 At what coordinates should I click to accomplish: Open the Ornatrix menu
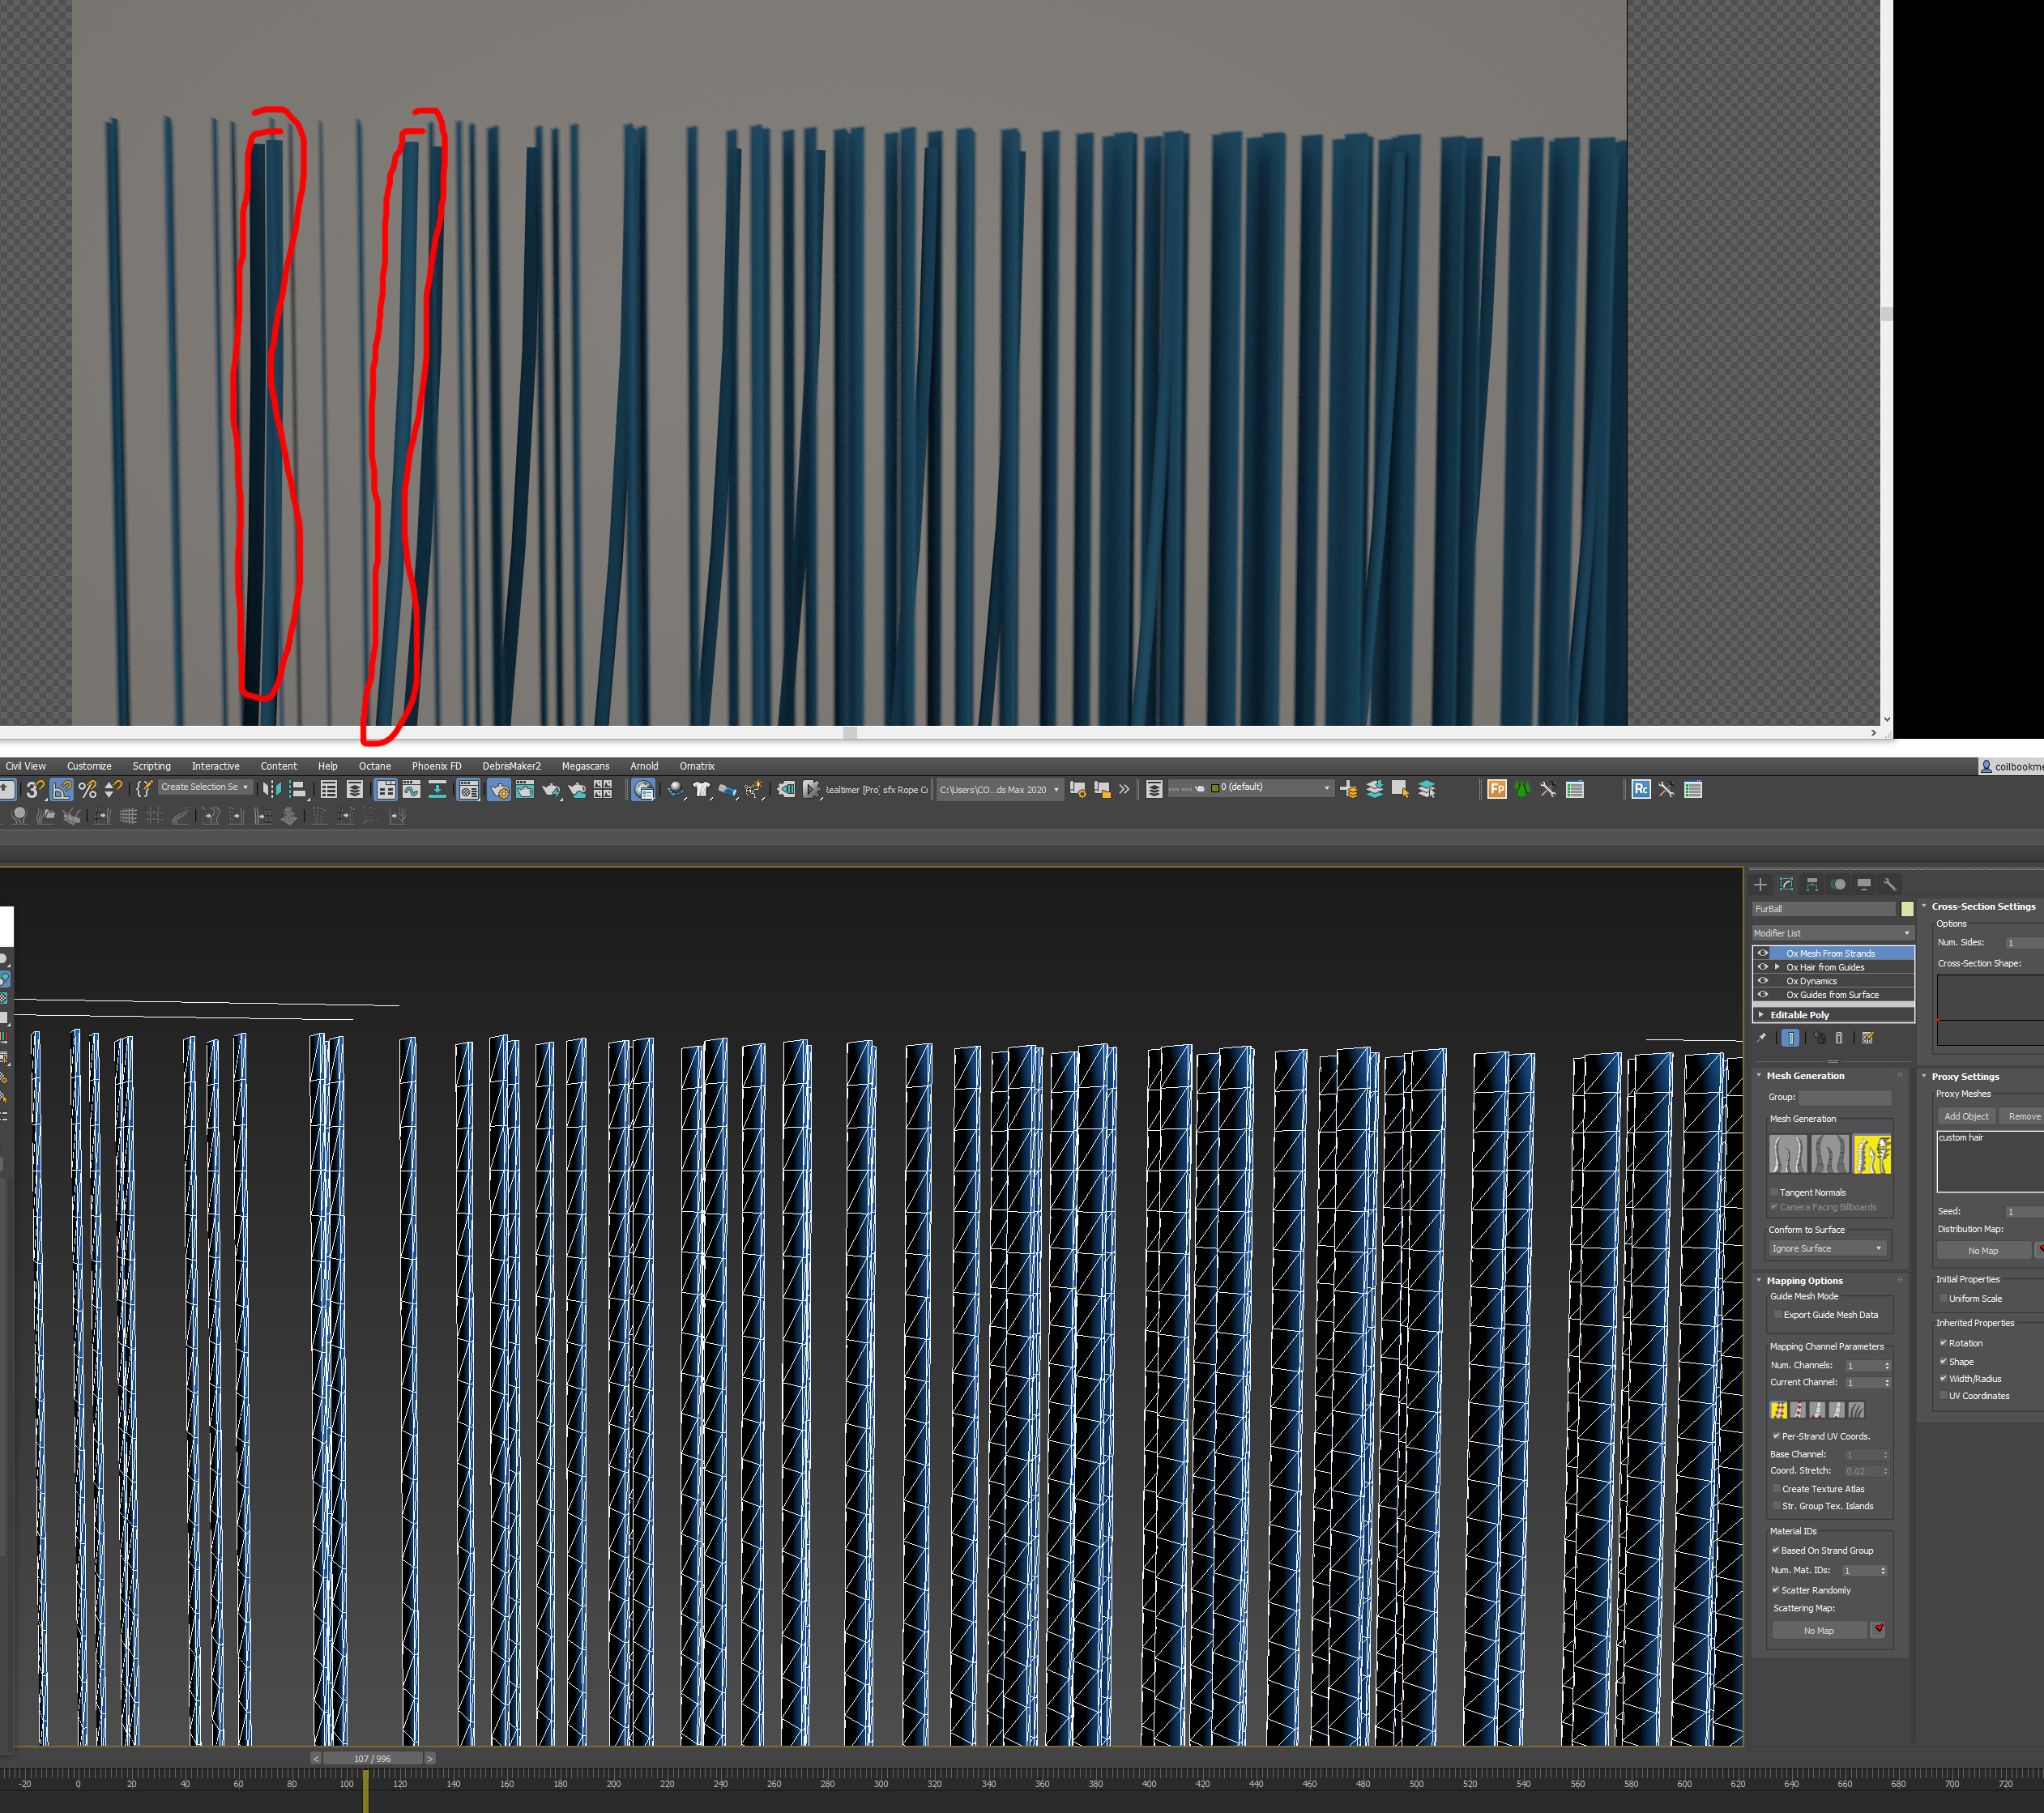696,766
